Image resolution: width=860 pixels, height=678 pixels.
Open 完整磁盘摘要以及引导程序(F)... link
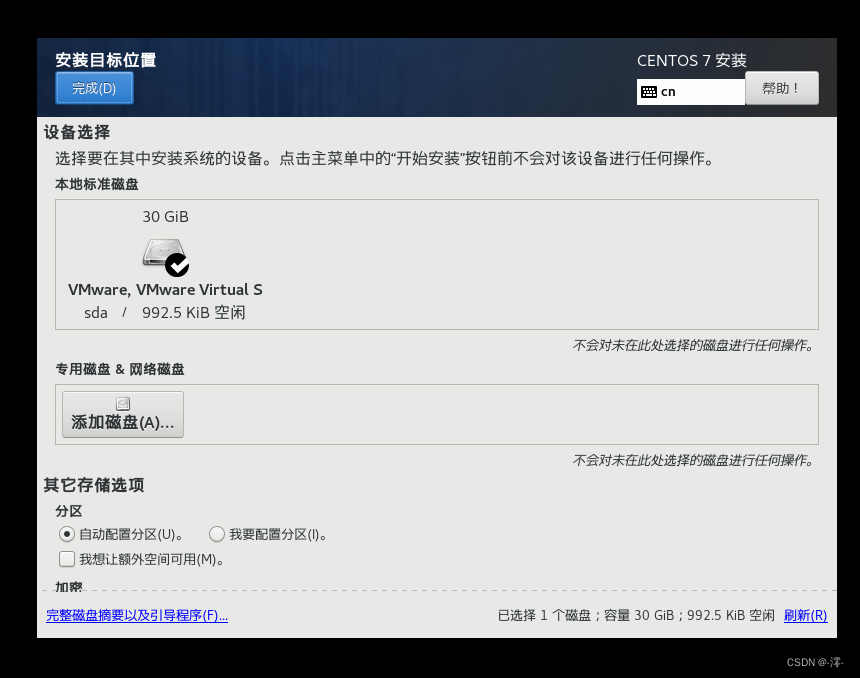[137, 615]
